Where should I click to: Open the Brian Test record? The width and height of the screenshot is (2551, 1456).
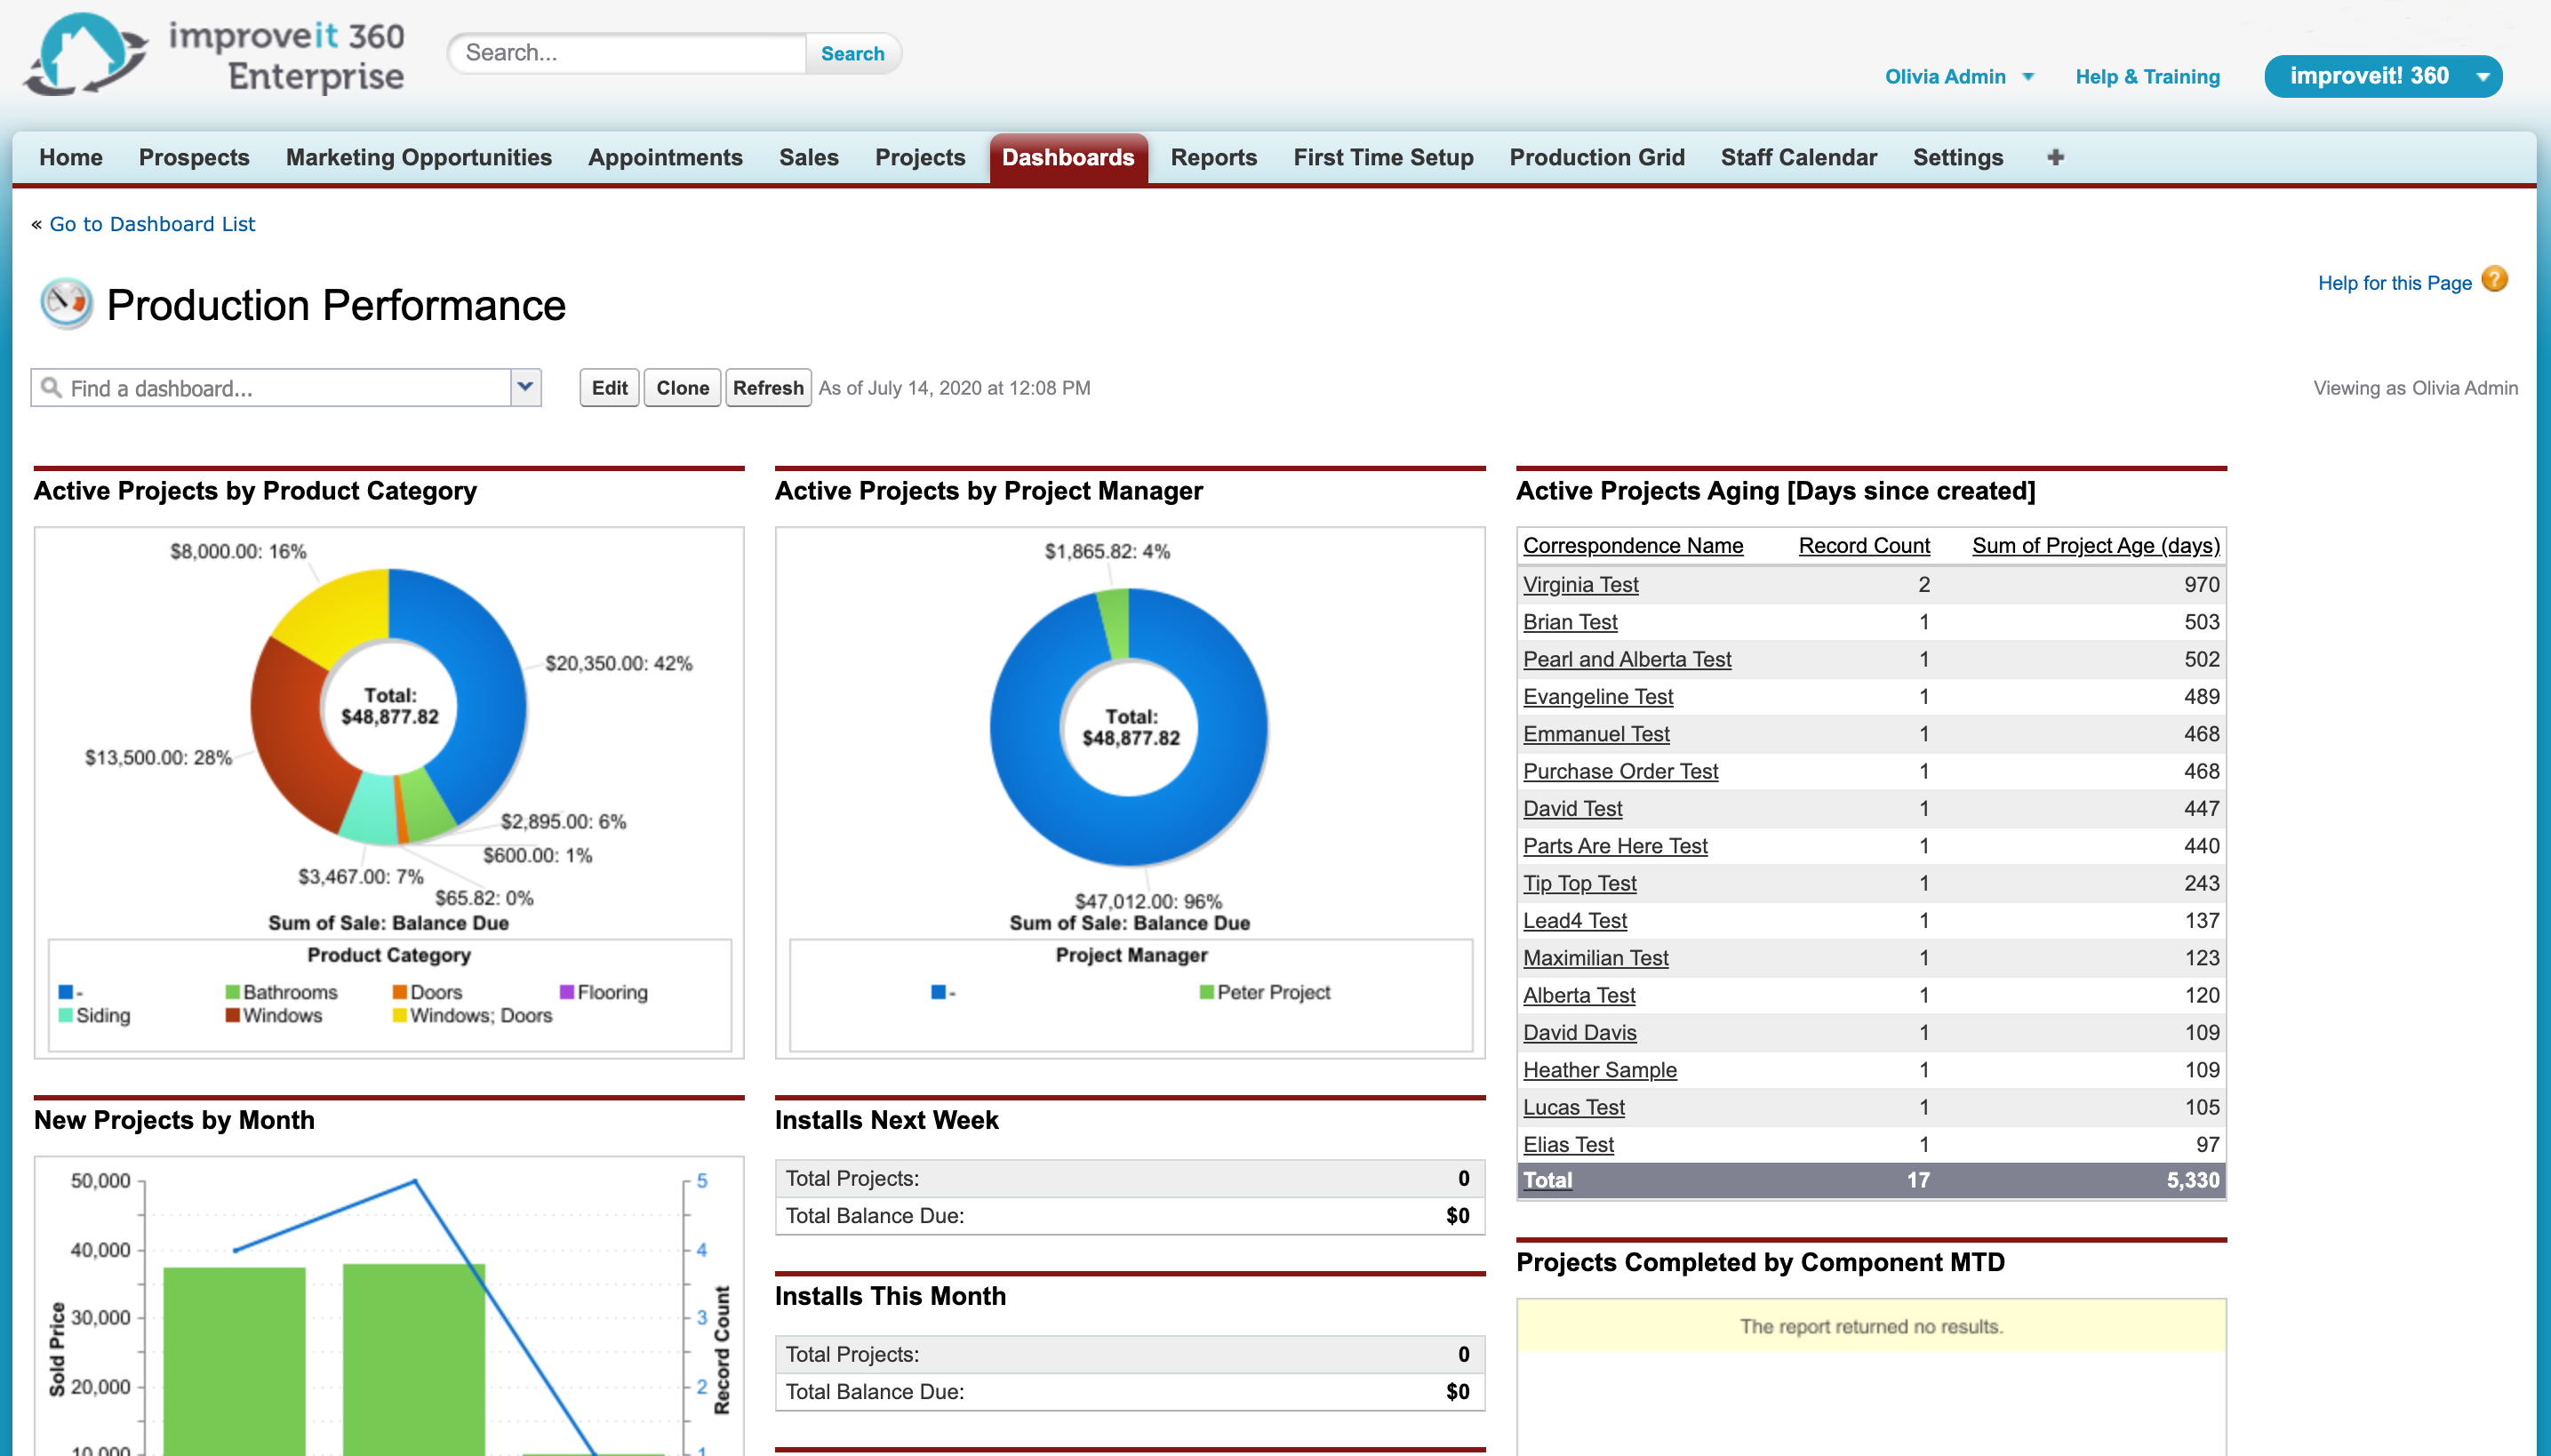(x=1569, y=621)
